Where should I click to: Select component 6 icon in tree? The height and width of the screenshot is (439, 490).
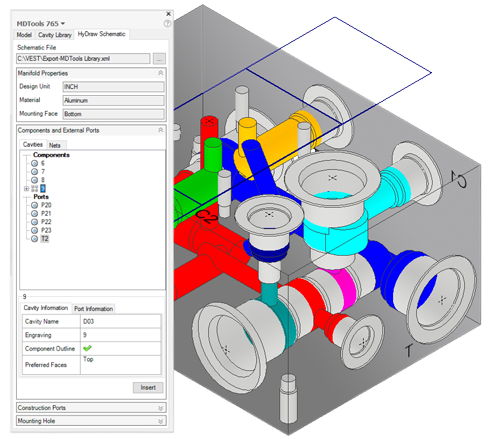coord(34,163)
